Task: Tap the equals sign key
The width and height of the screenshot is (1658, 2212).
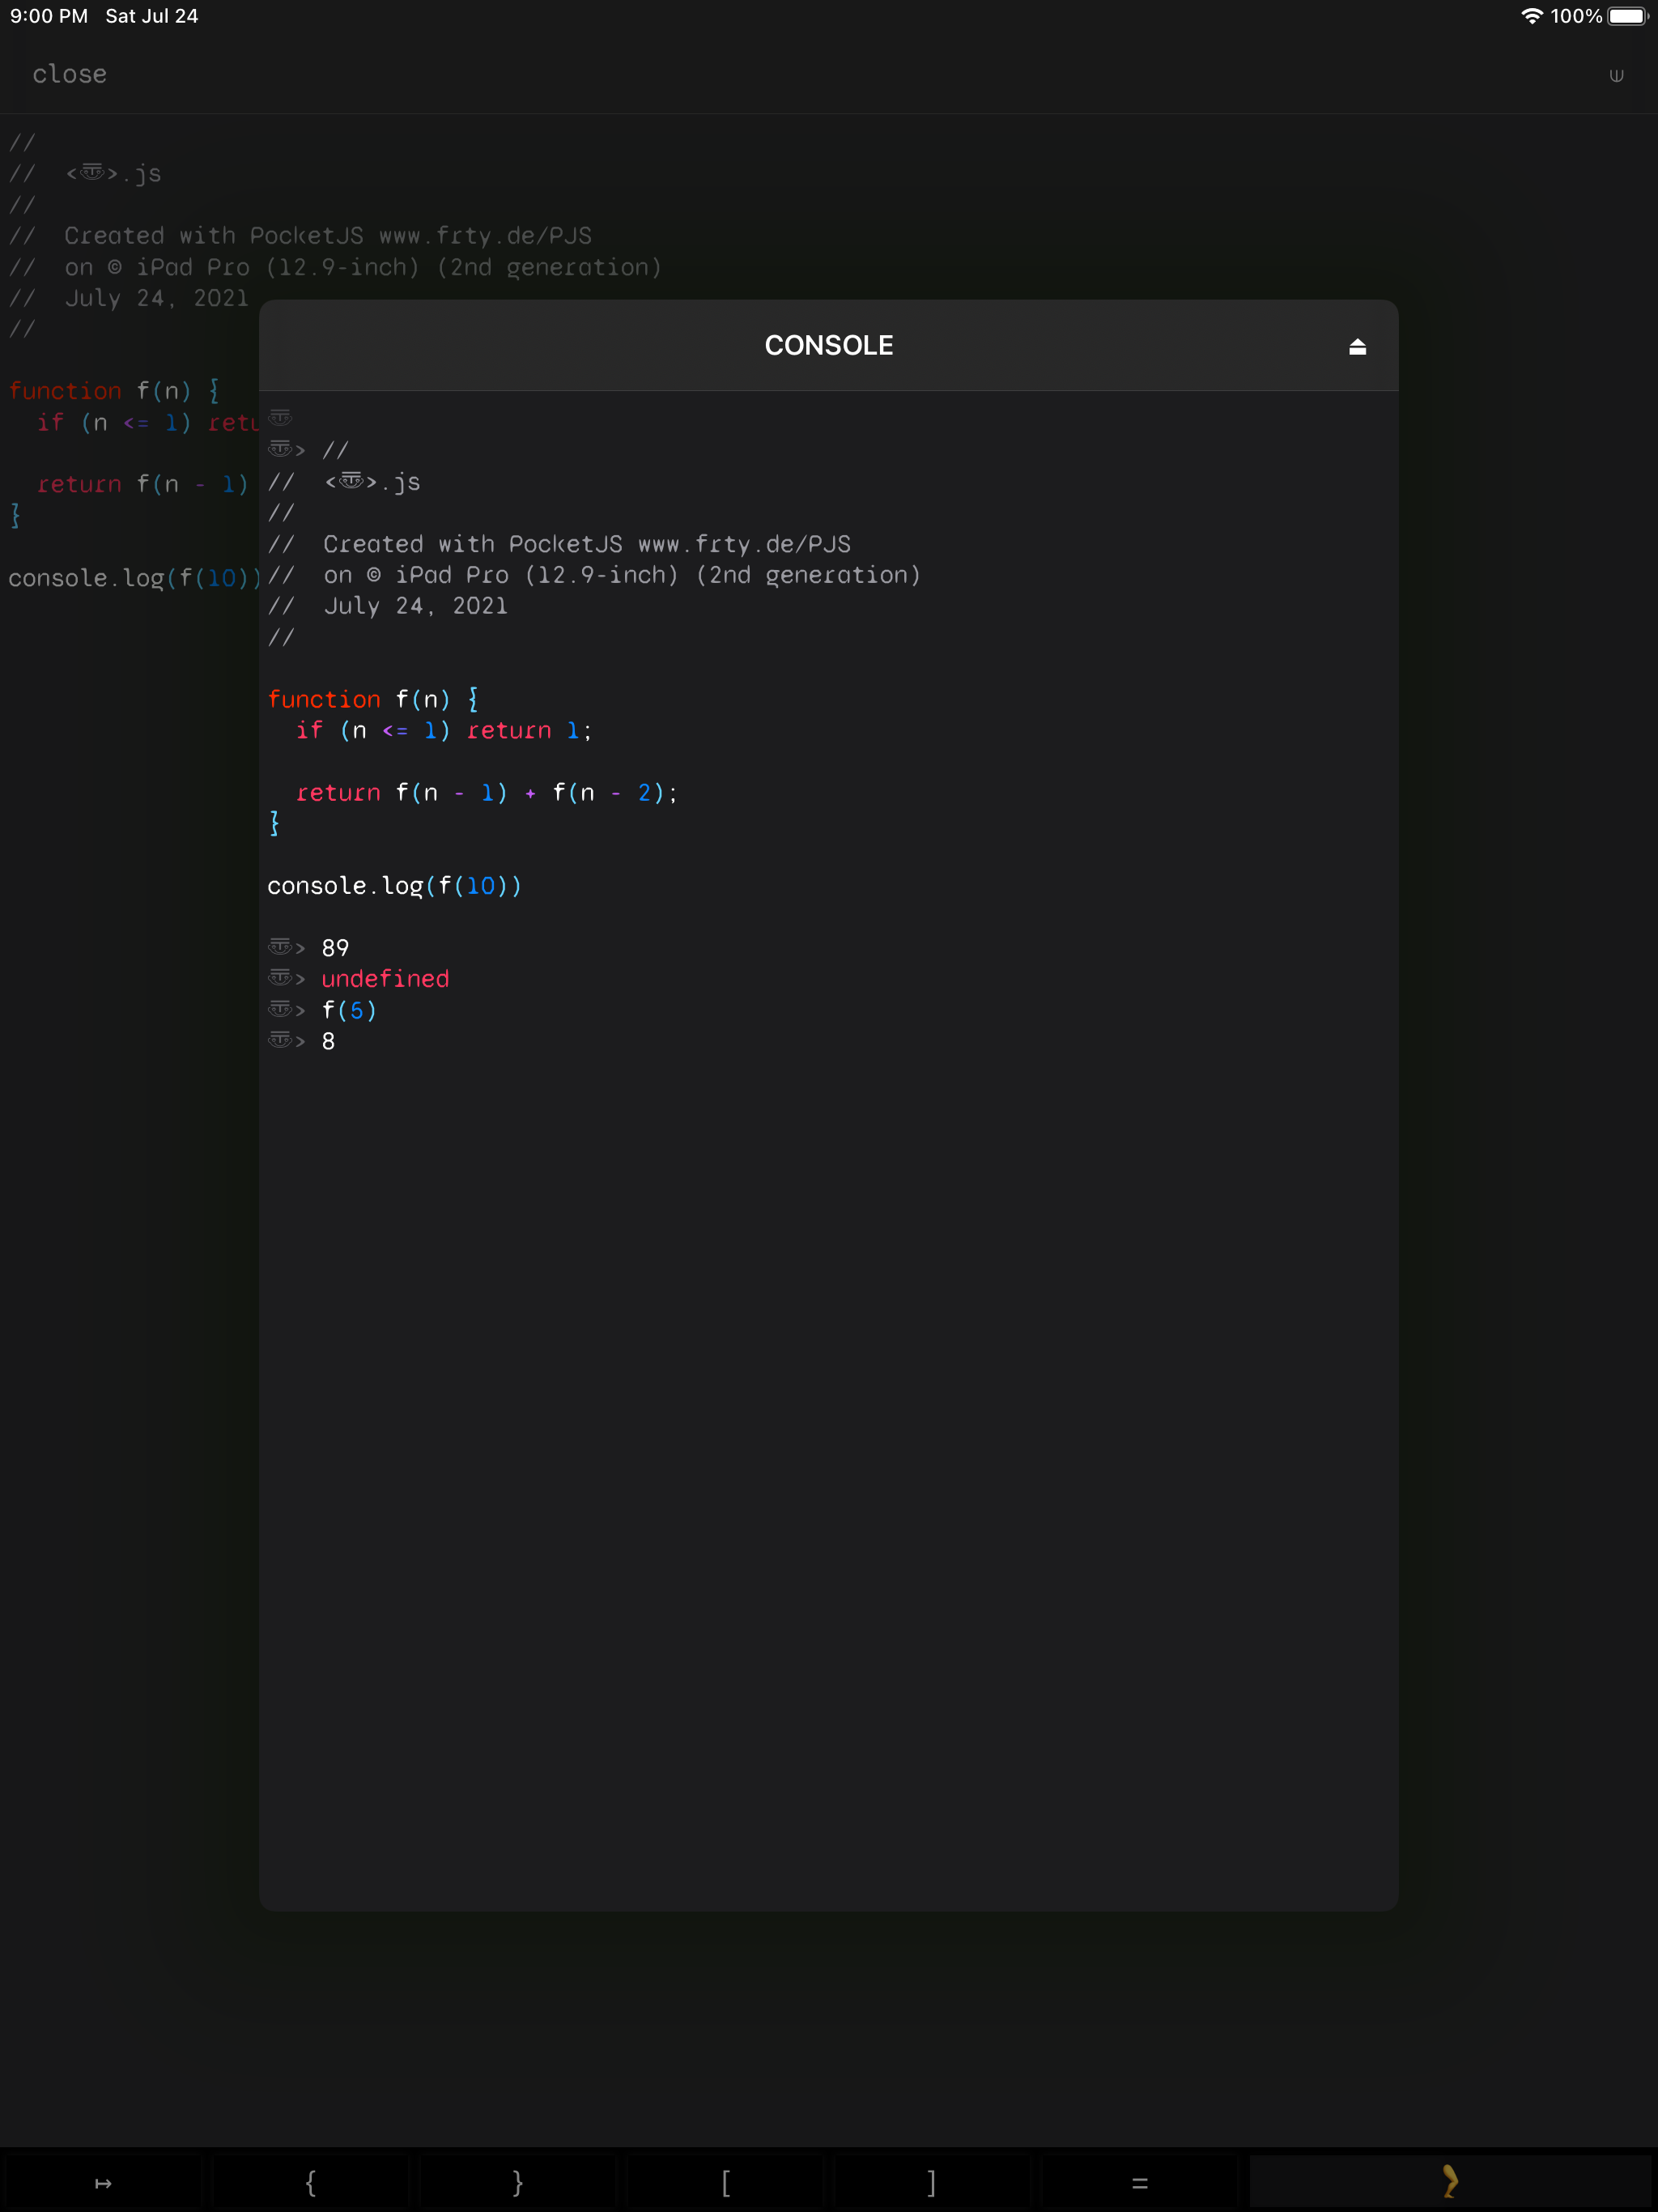Action: [x=1139, y=2183]
